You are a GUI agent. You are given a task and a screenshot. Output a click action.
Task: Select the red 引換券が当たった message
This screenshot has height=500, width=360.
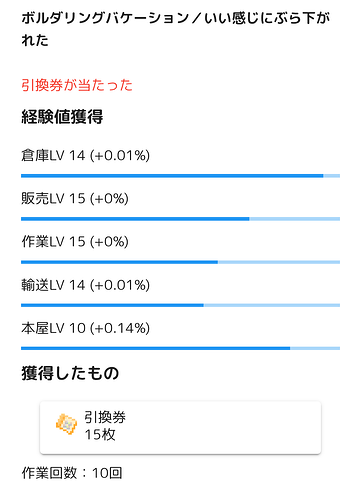[77, 85]
